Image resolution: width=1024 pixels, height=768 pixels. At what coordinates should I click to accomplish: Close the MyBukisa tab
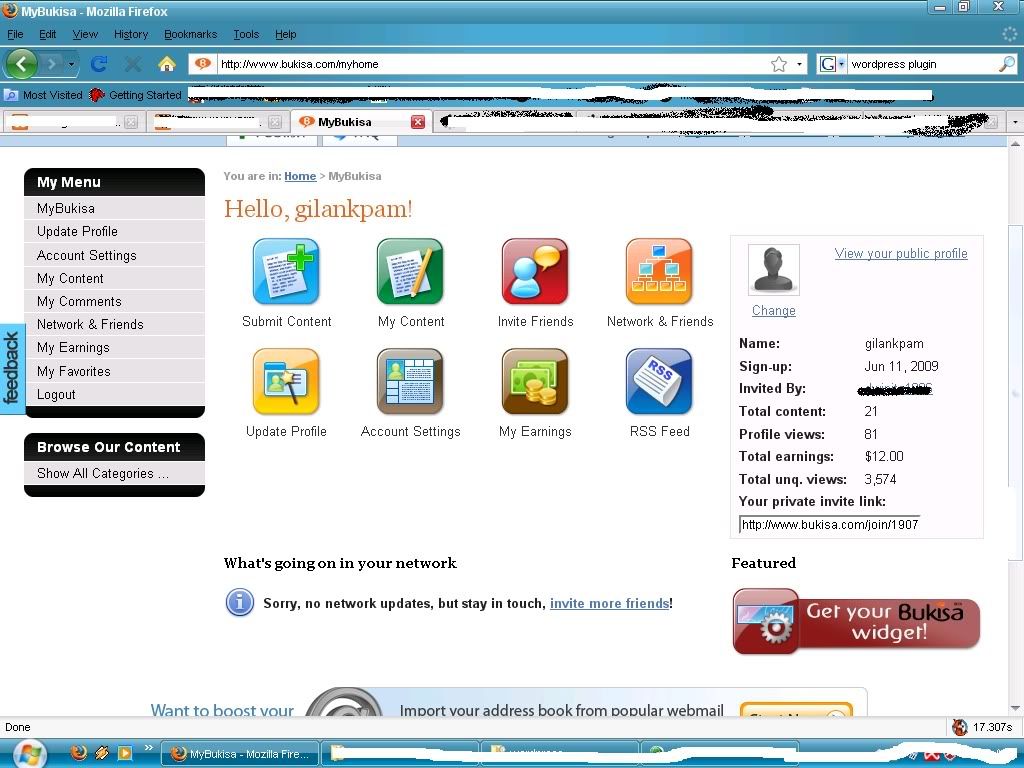[418, 122]
